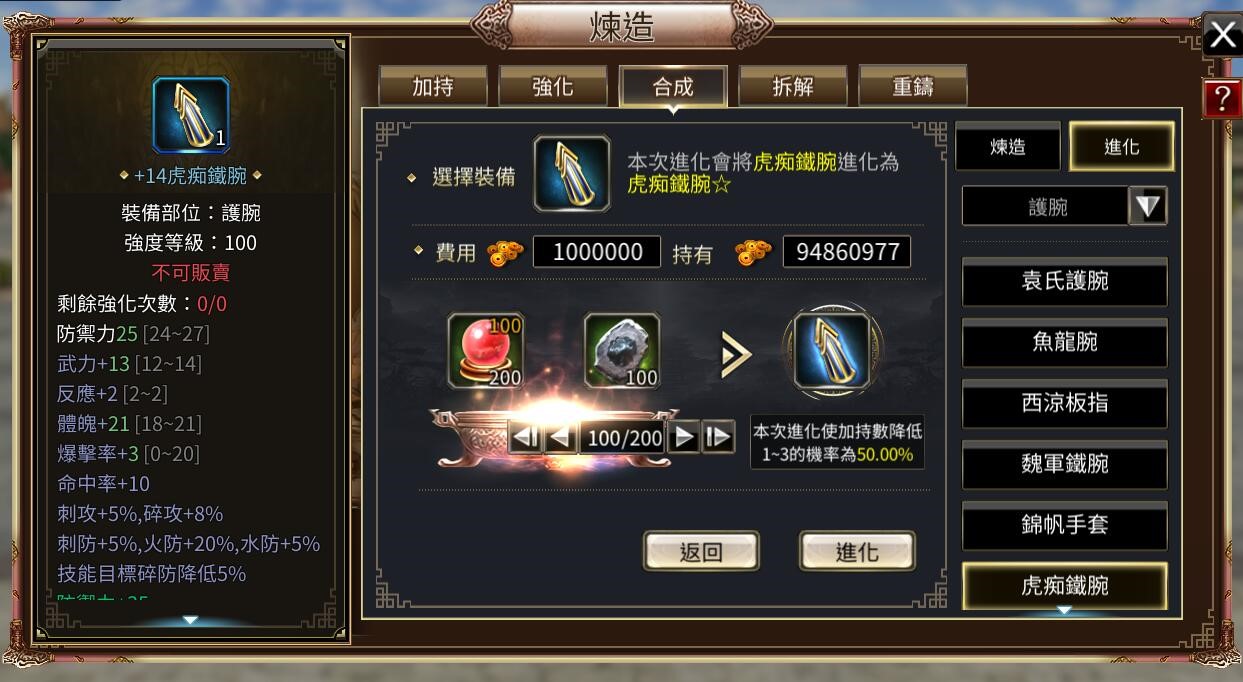
Task: Expand more equipment list below 虎痴鐵腕
Action: tap(1064, 610)
